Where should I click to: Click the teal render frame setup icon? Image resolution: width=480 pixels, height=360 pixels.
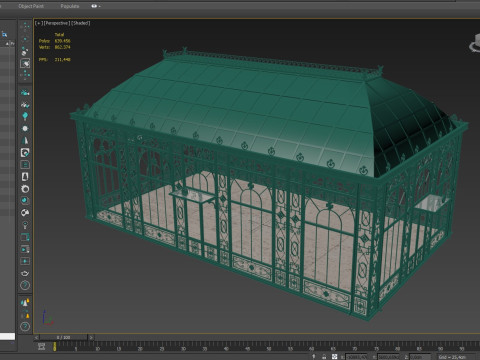(25, 237)
